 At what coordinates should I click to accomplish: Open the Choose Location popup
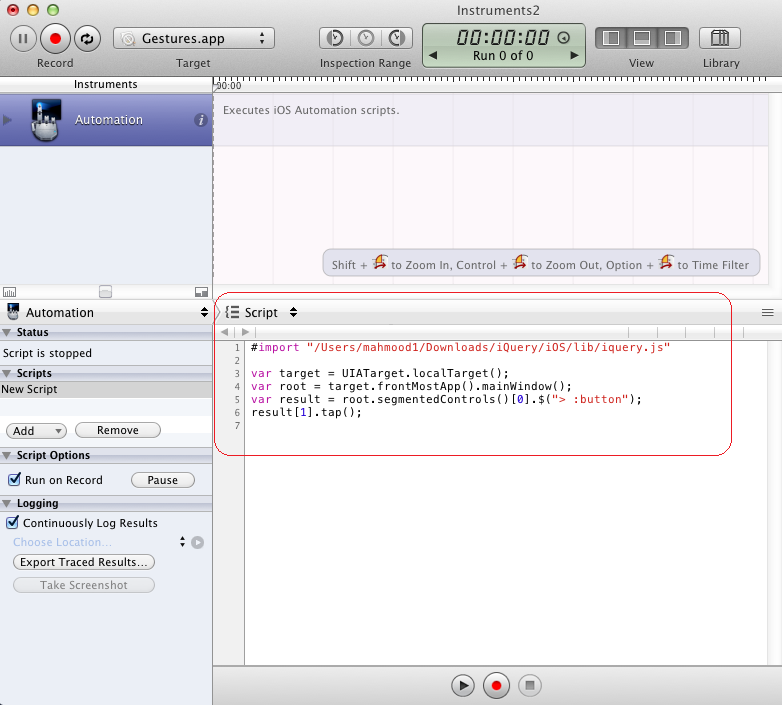(x=99, y=542)
